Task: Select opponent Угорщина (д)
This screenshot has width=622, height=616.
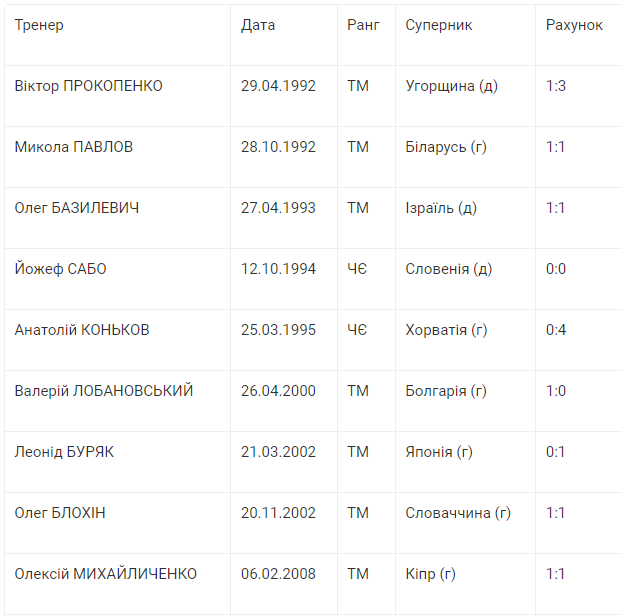Action: [x=451, y=86]
